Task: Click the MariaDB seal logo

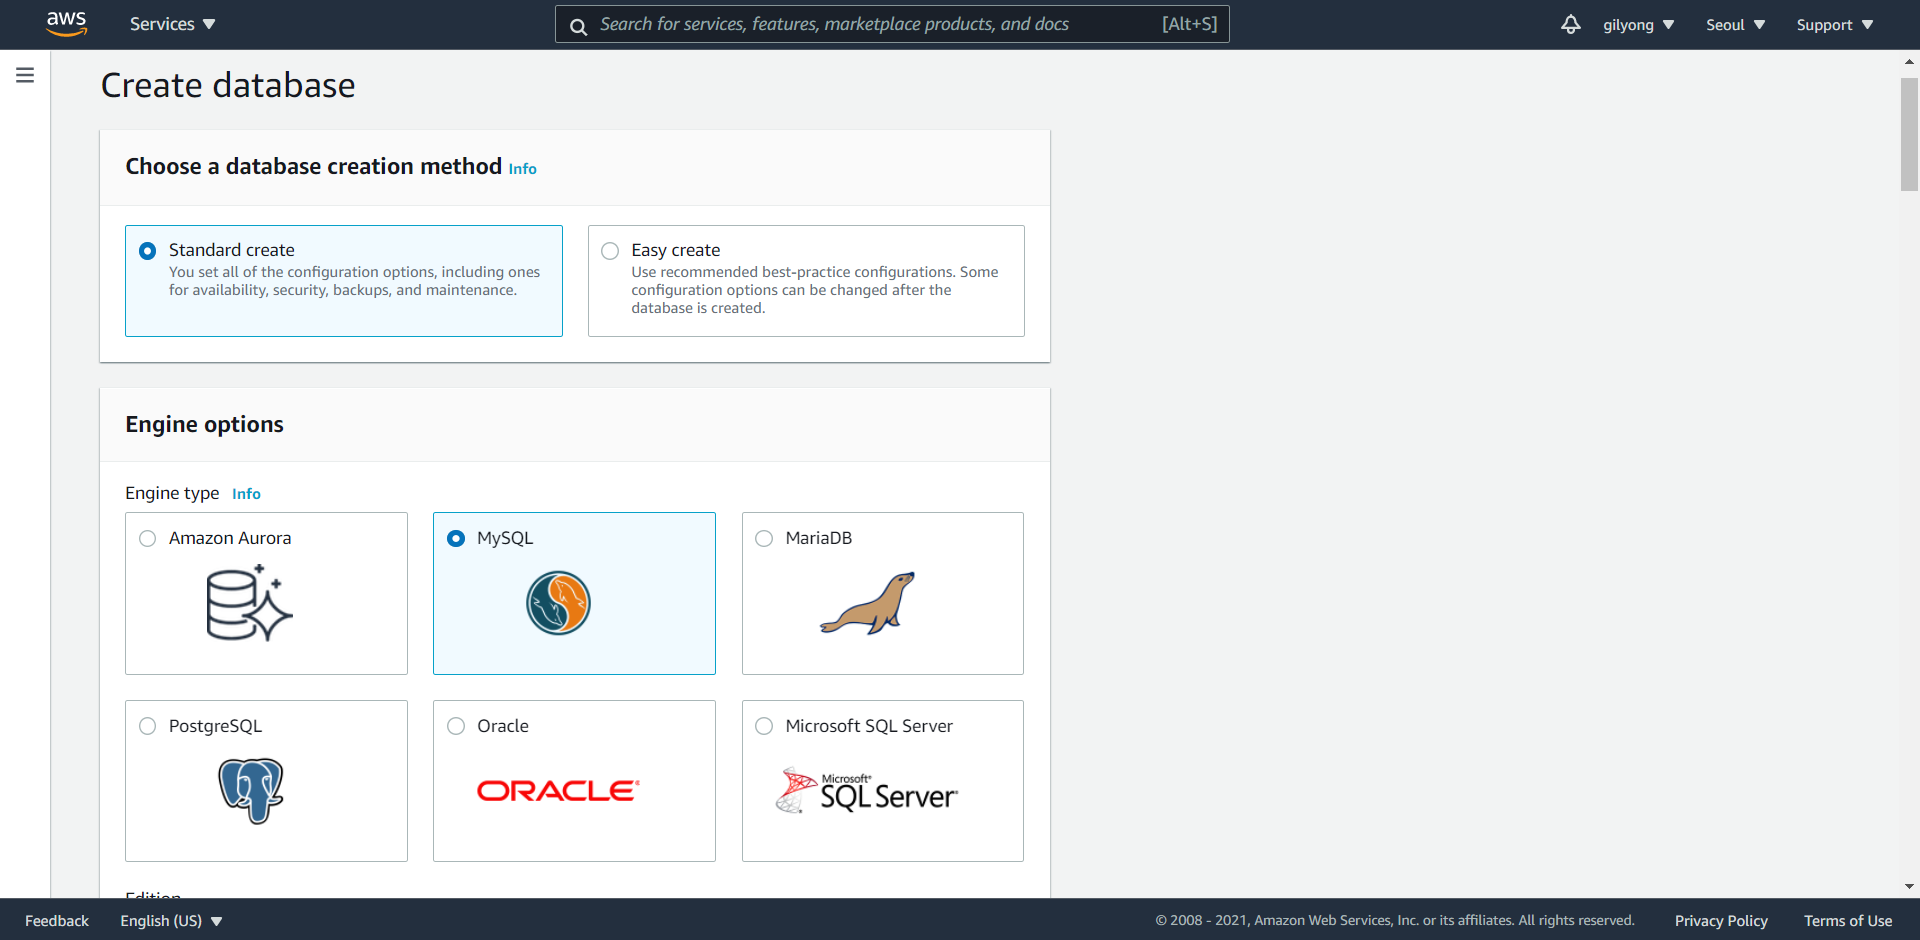Action: 868,603
